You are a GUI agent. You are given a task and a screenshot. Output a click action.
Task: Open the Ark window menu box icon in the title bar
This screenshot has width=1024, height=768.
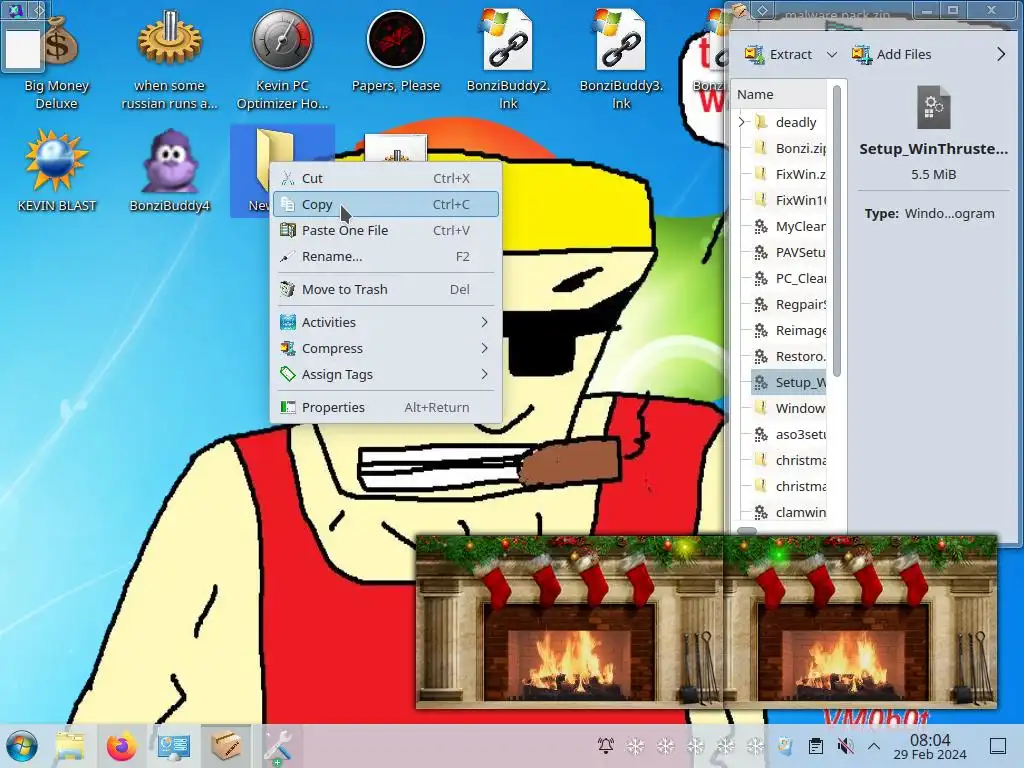(x=739, y=10)
